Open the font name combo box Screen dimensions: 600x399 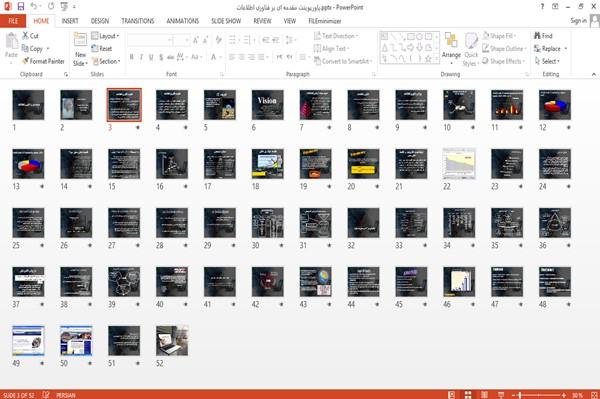pos(150,40)
